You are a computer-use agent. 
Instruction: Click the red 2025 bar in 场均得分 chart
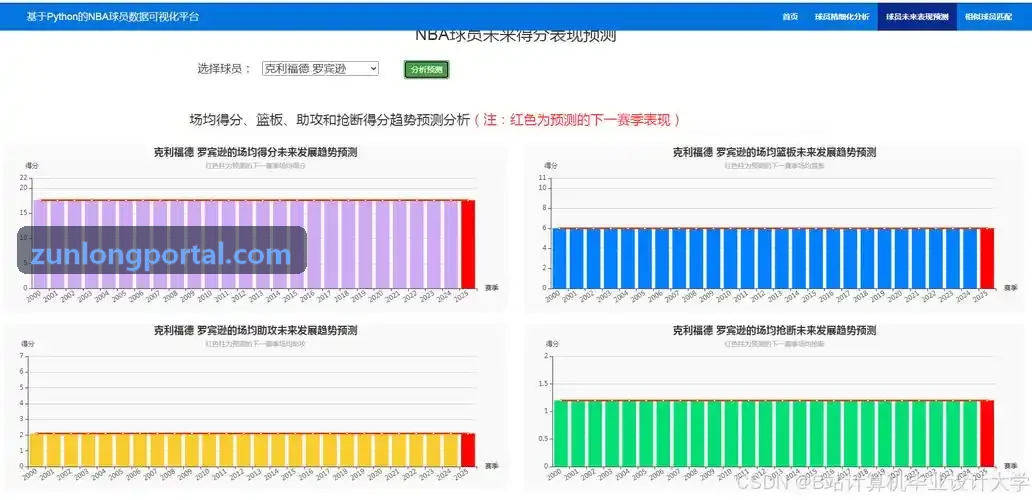tap(468, 244)
